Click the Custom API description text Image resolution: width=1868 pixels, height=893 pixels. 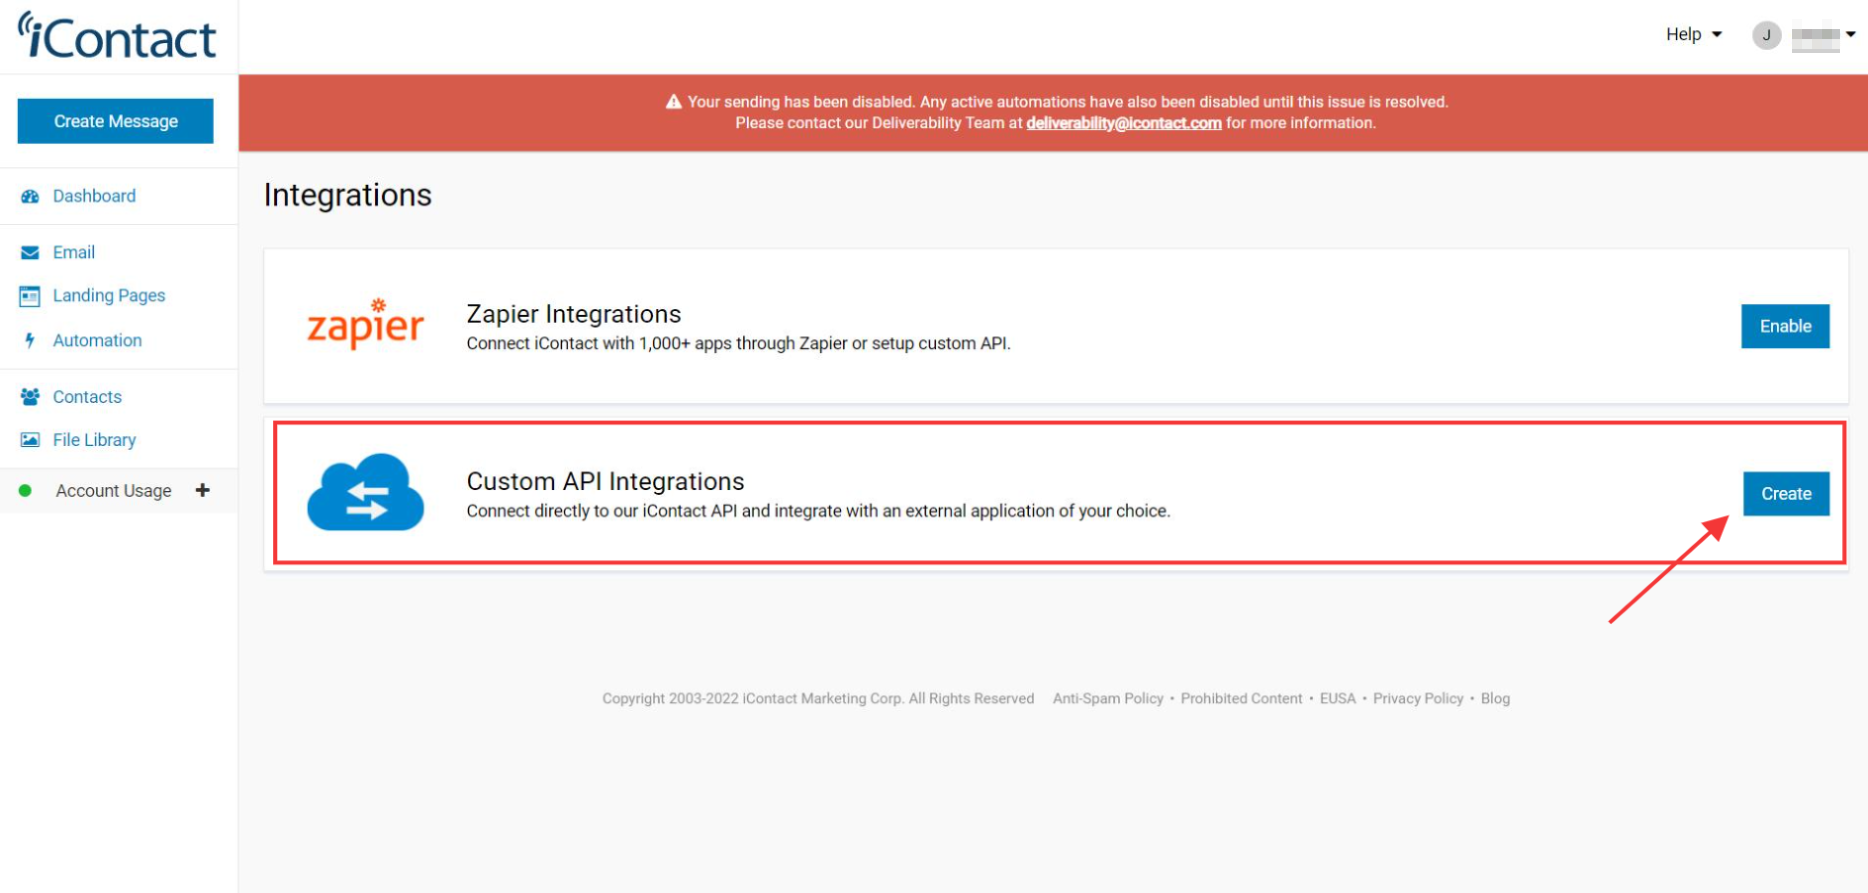818,511
